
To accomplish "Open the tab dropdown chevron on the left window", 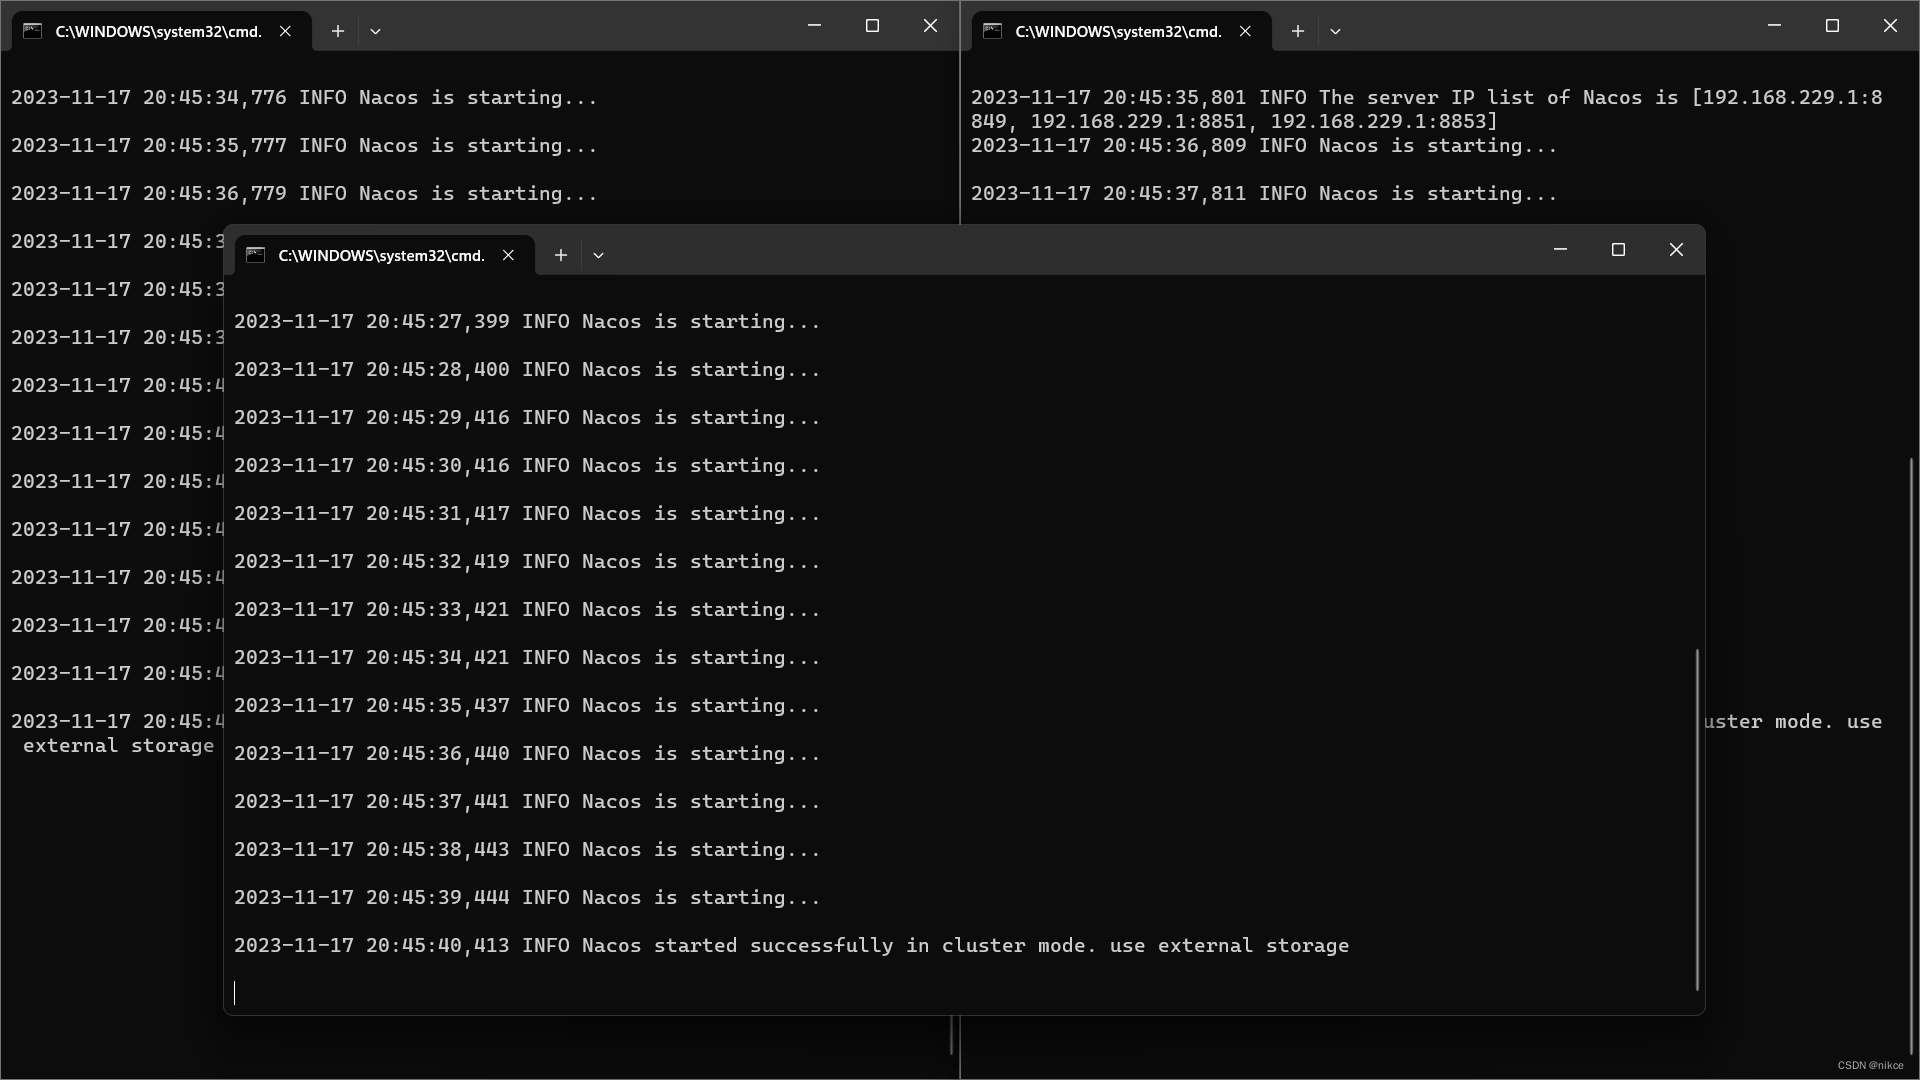I will pyautogui.click(x=376, y=31).
